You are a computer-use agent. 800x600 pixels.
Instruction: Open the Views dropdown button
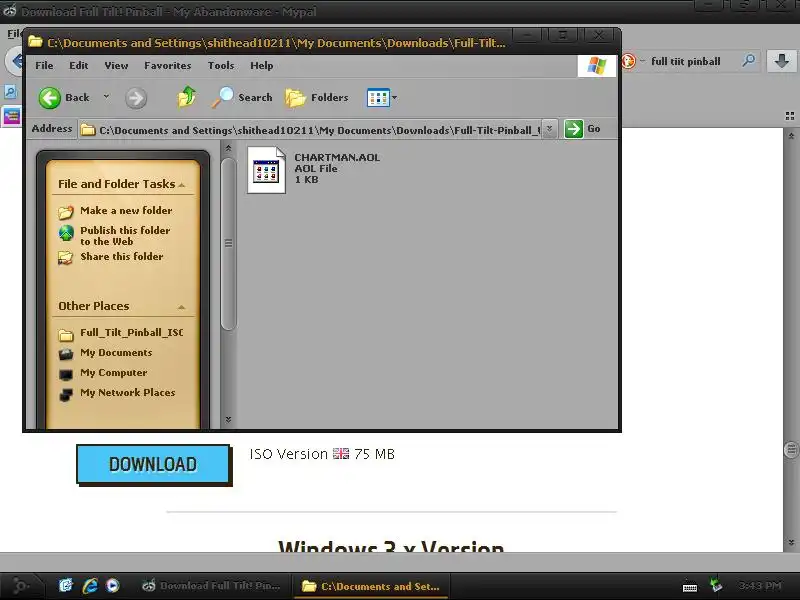(x=381, y=97)
